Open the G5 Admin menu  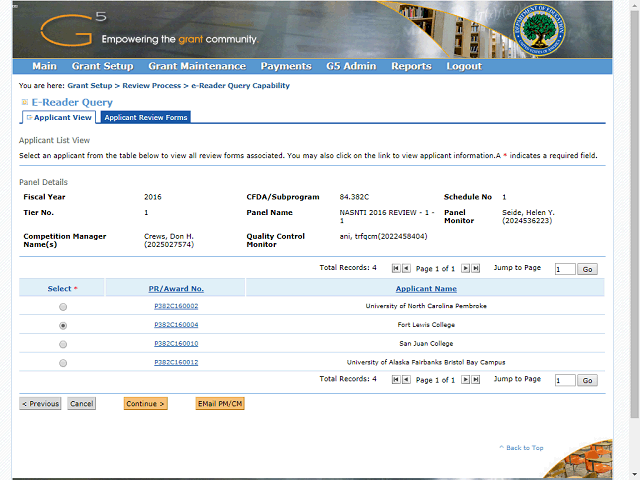coord(351,66)
